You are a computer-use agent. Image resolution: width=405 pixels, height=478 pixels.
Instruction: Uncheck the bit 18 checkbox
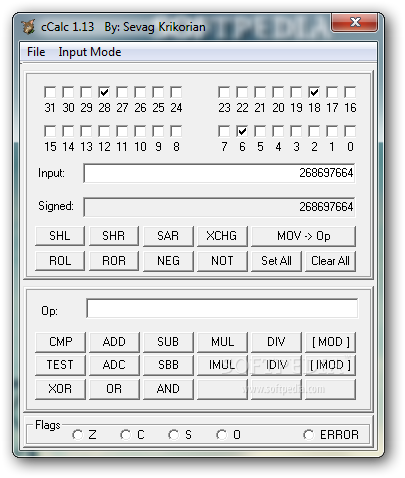pyautogui.click(x=314, y=92)
